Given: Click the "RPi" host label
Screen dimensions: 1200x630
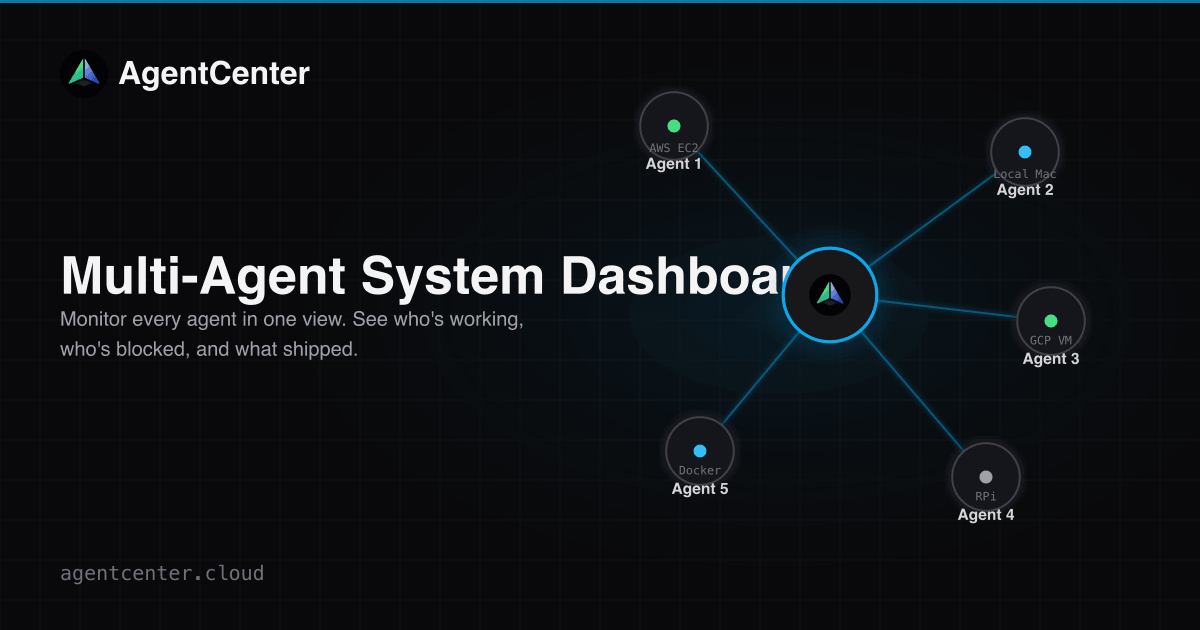Looking at the screenshot, I should (986, 496).
